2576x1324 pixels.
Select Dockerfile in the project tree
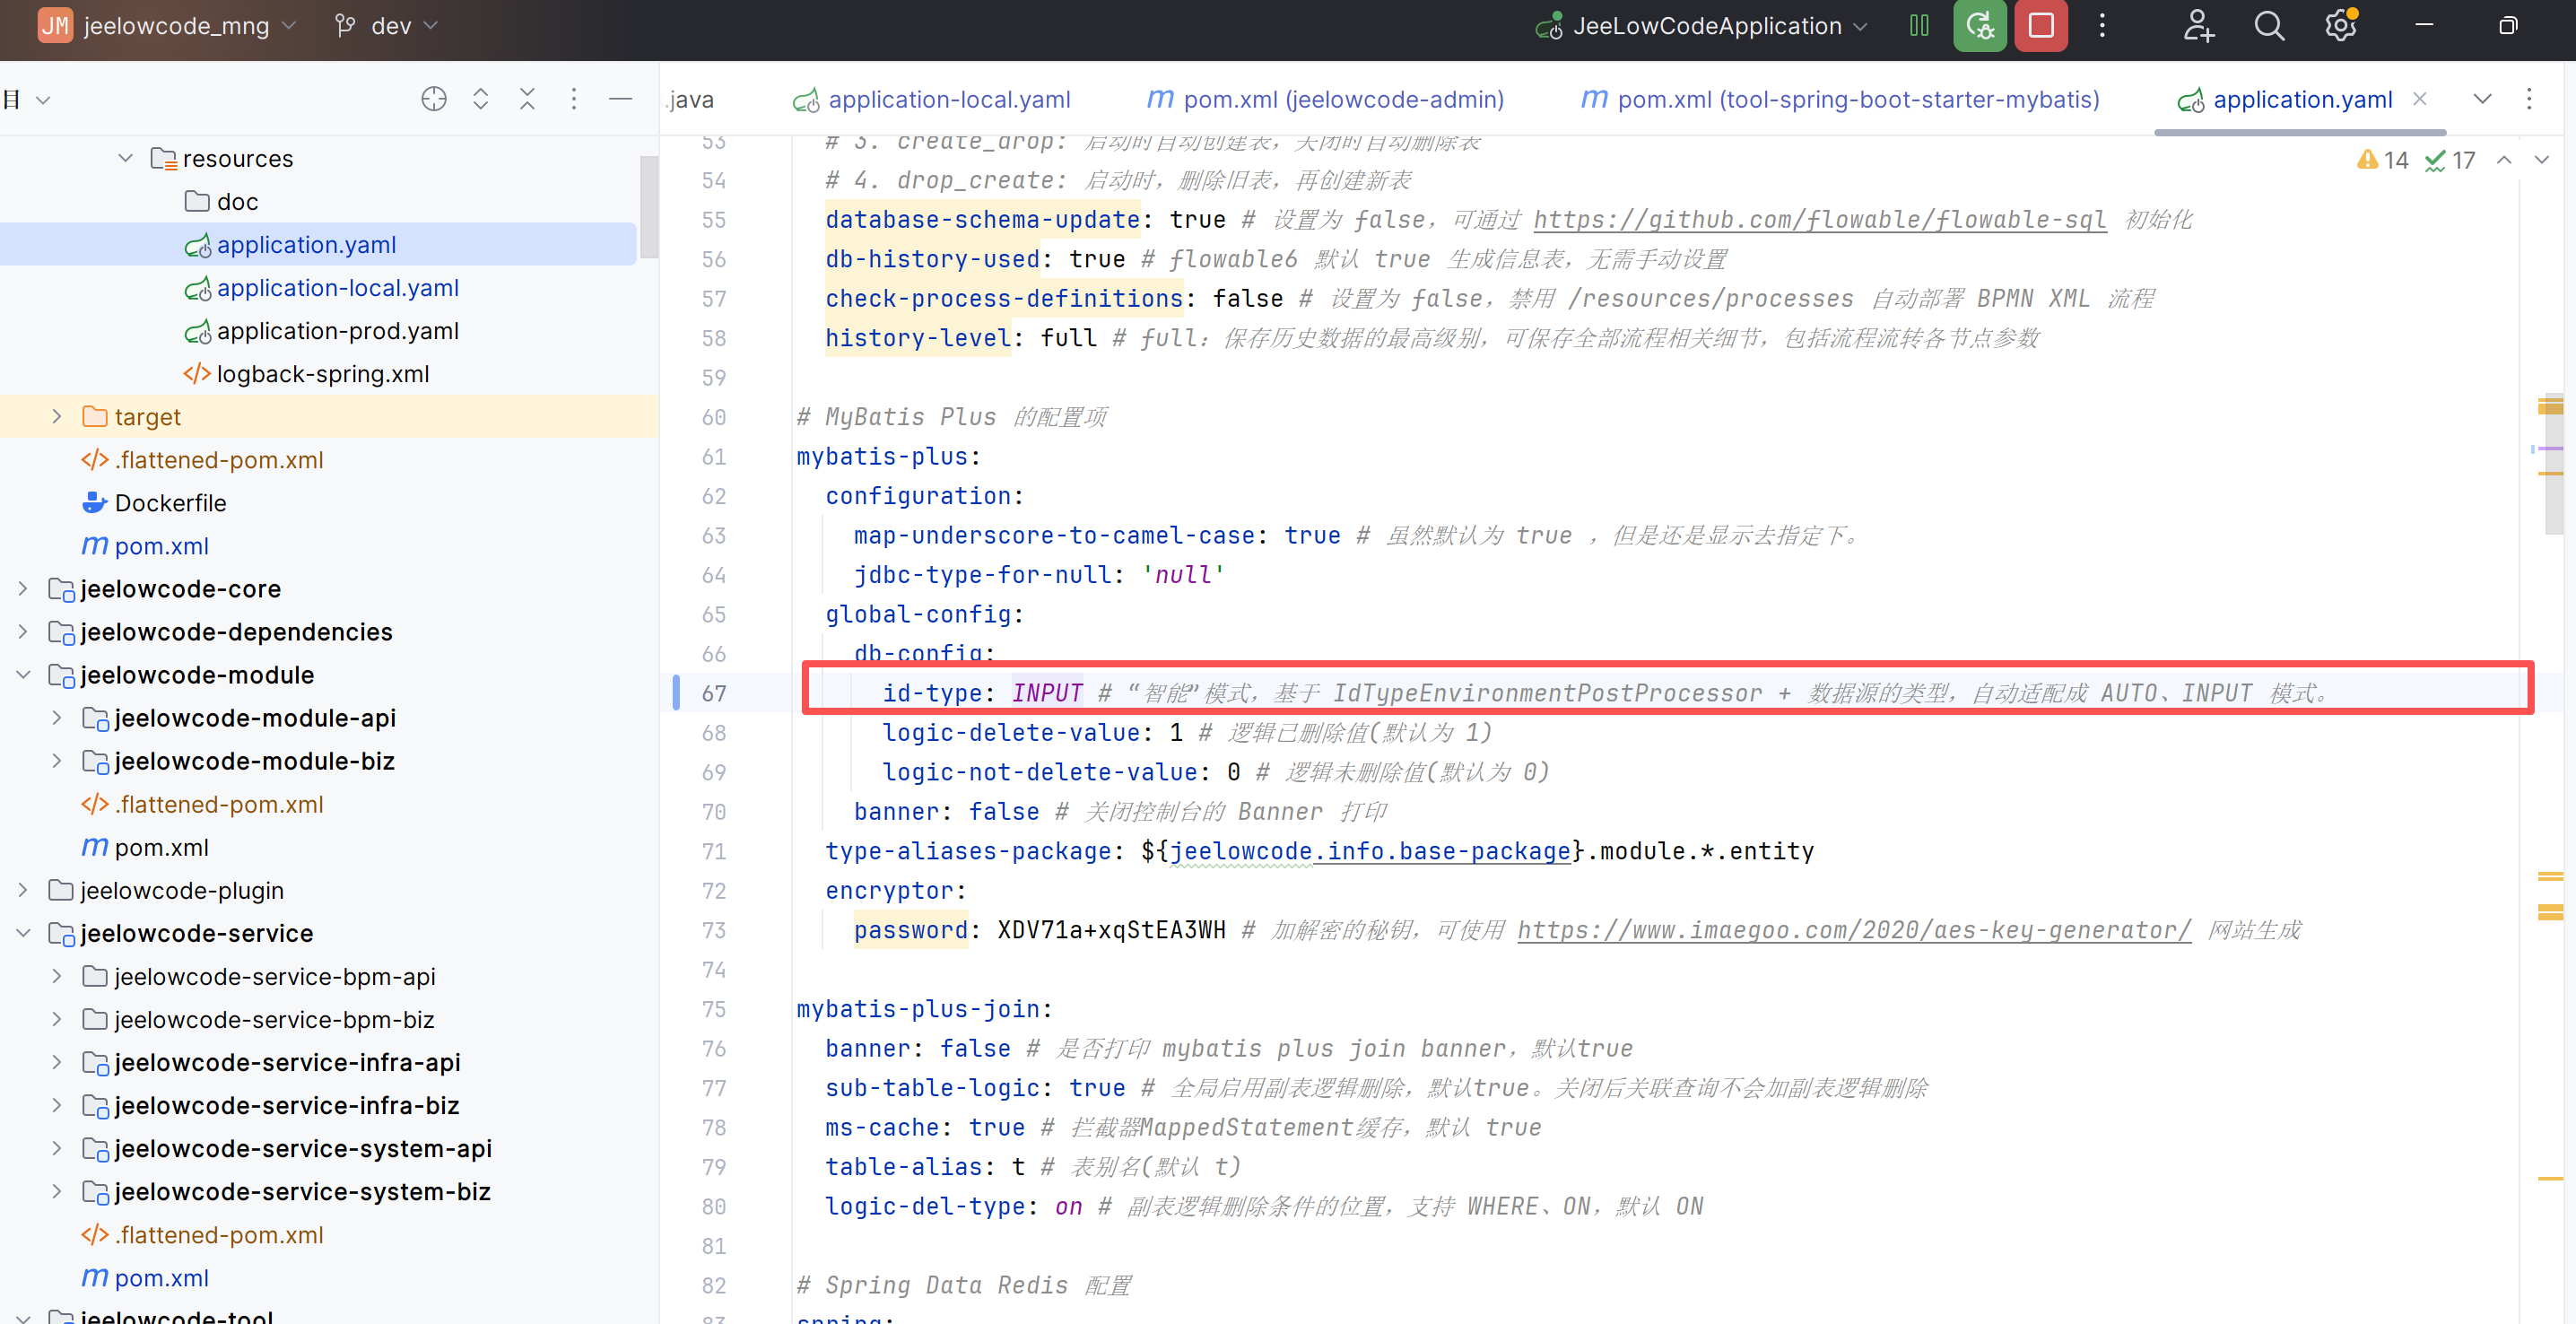coord(170,503)
